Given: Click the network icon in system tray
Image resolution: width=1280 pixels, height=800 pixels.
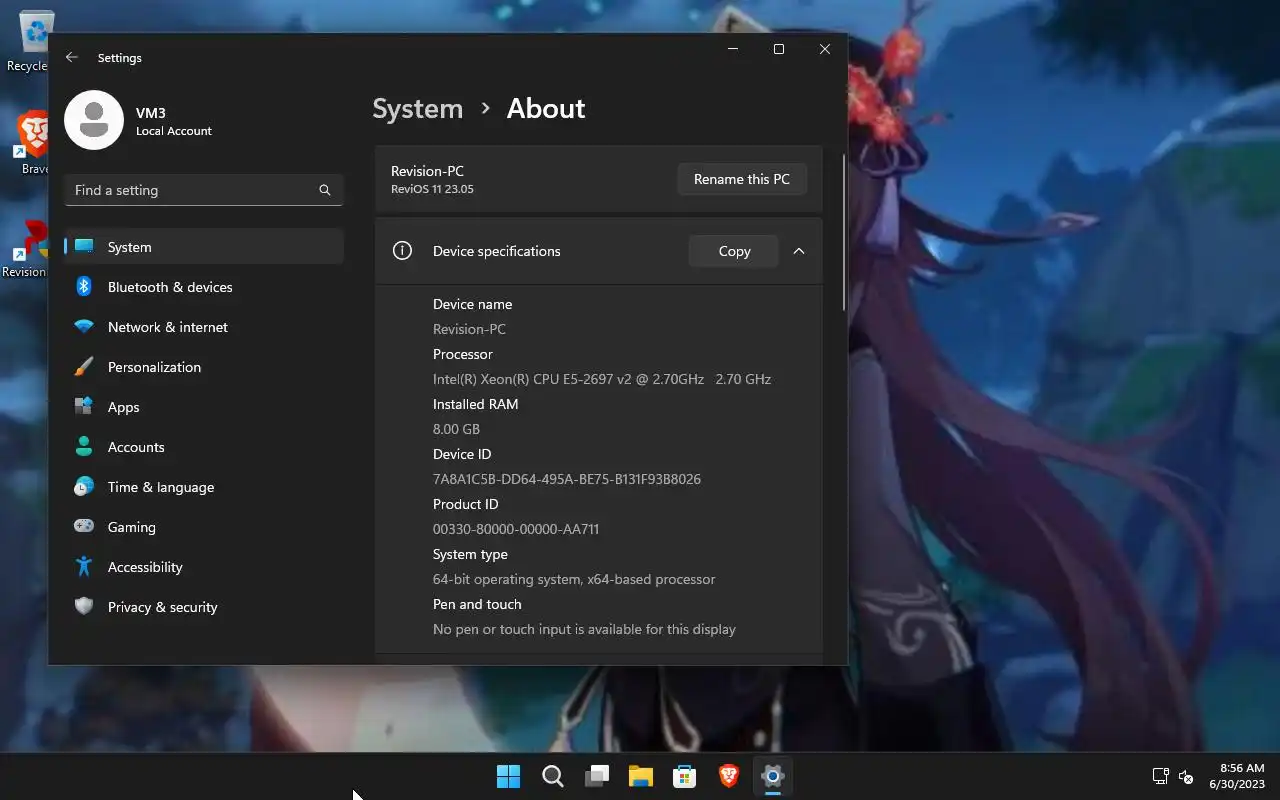Looking at the screenshot, I should 1160,776.
